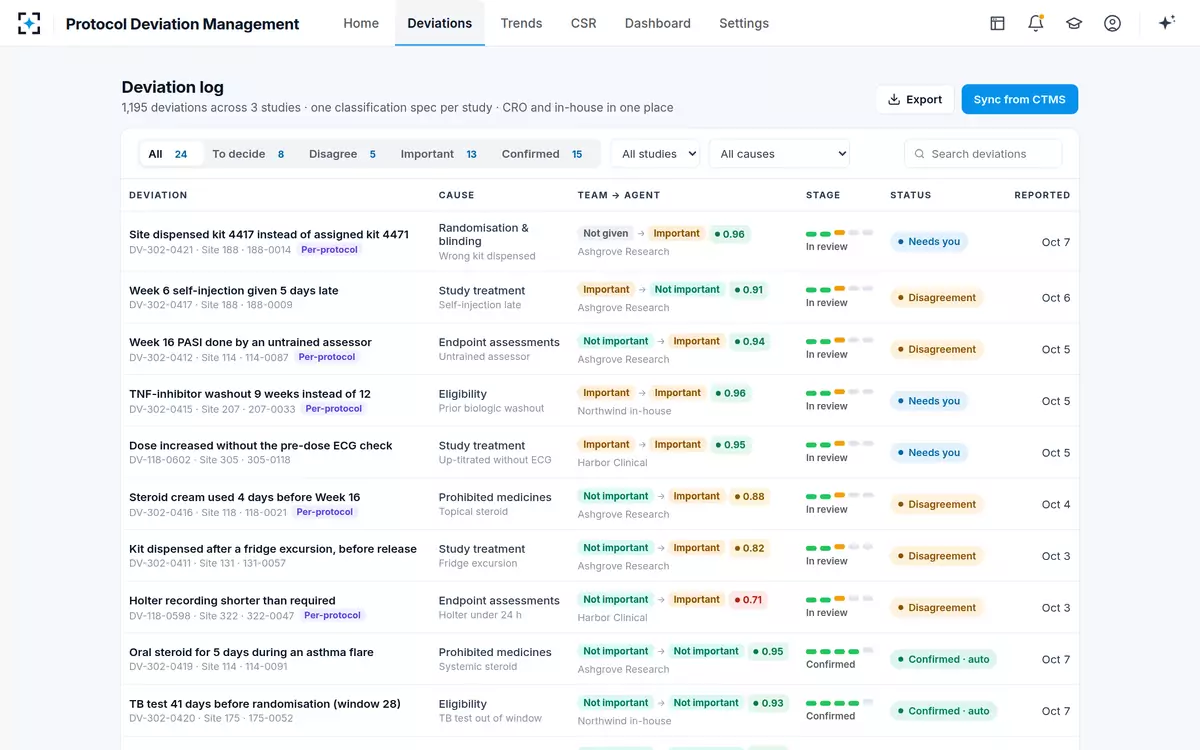1200x750 pixels.
Task: Open the CSR tab
Action: 583,23
